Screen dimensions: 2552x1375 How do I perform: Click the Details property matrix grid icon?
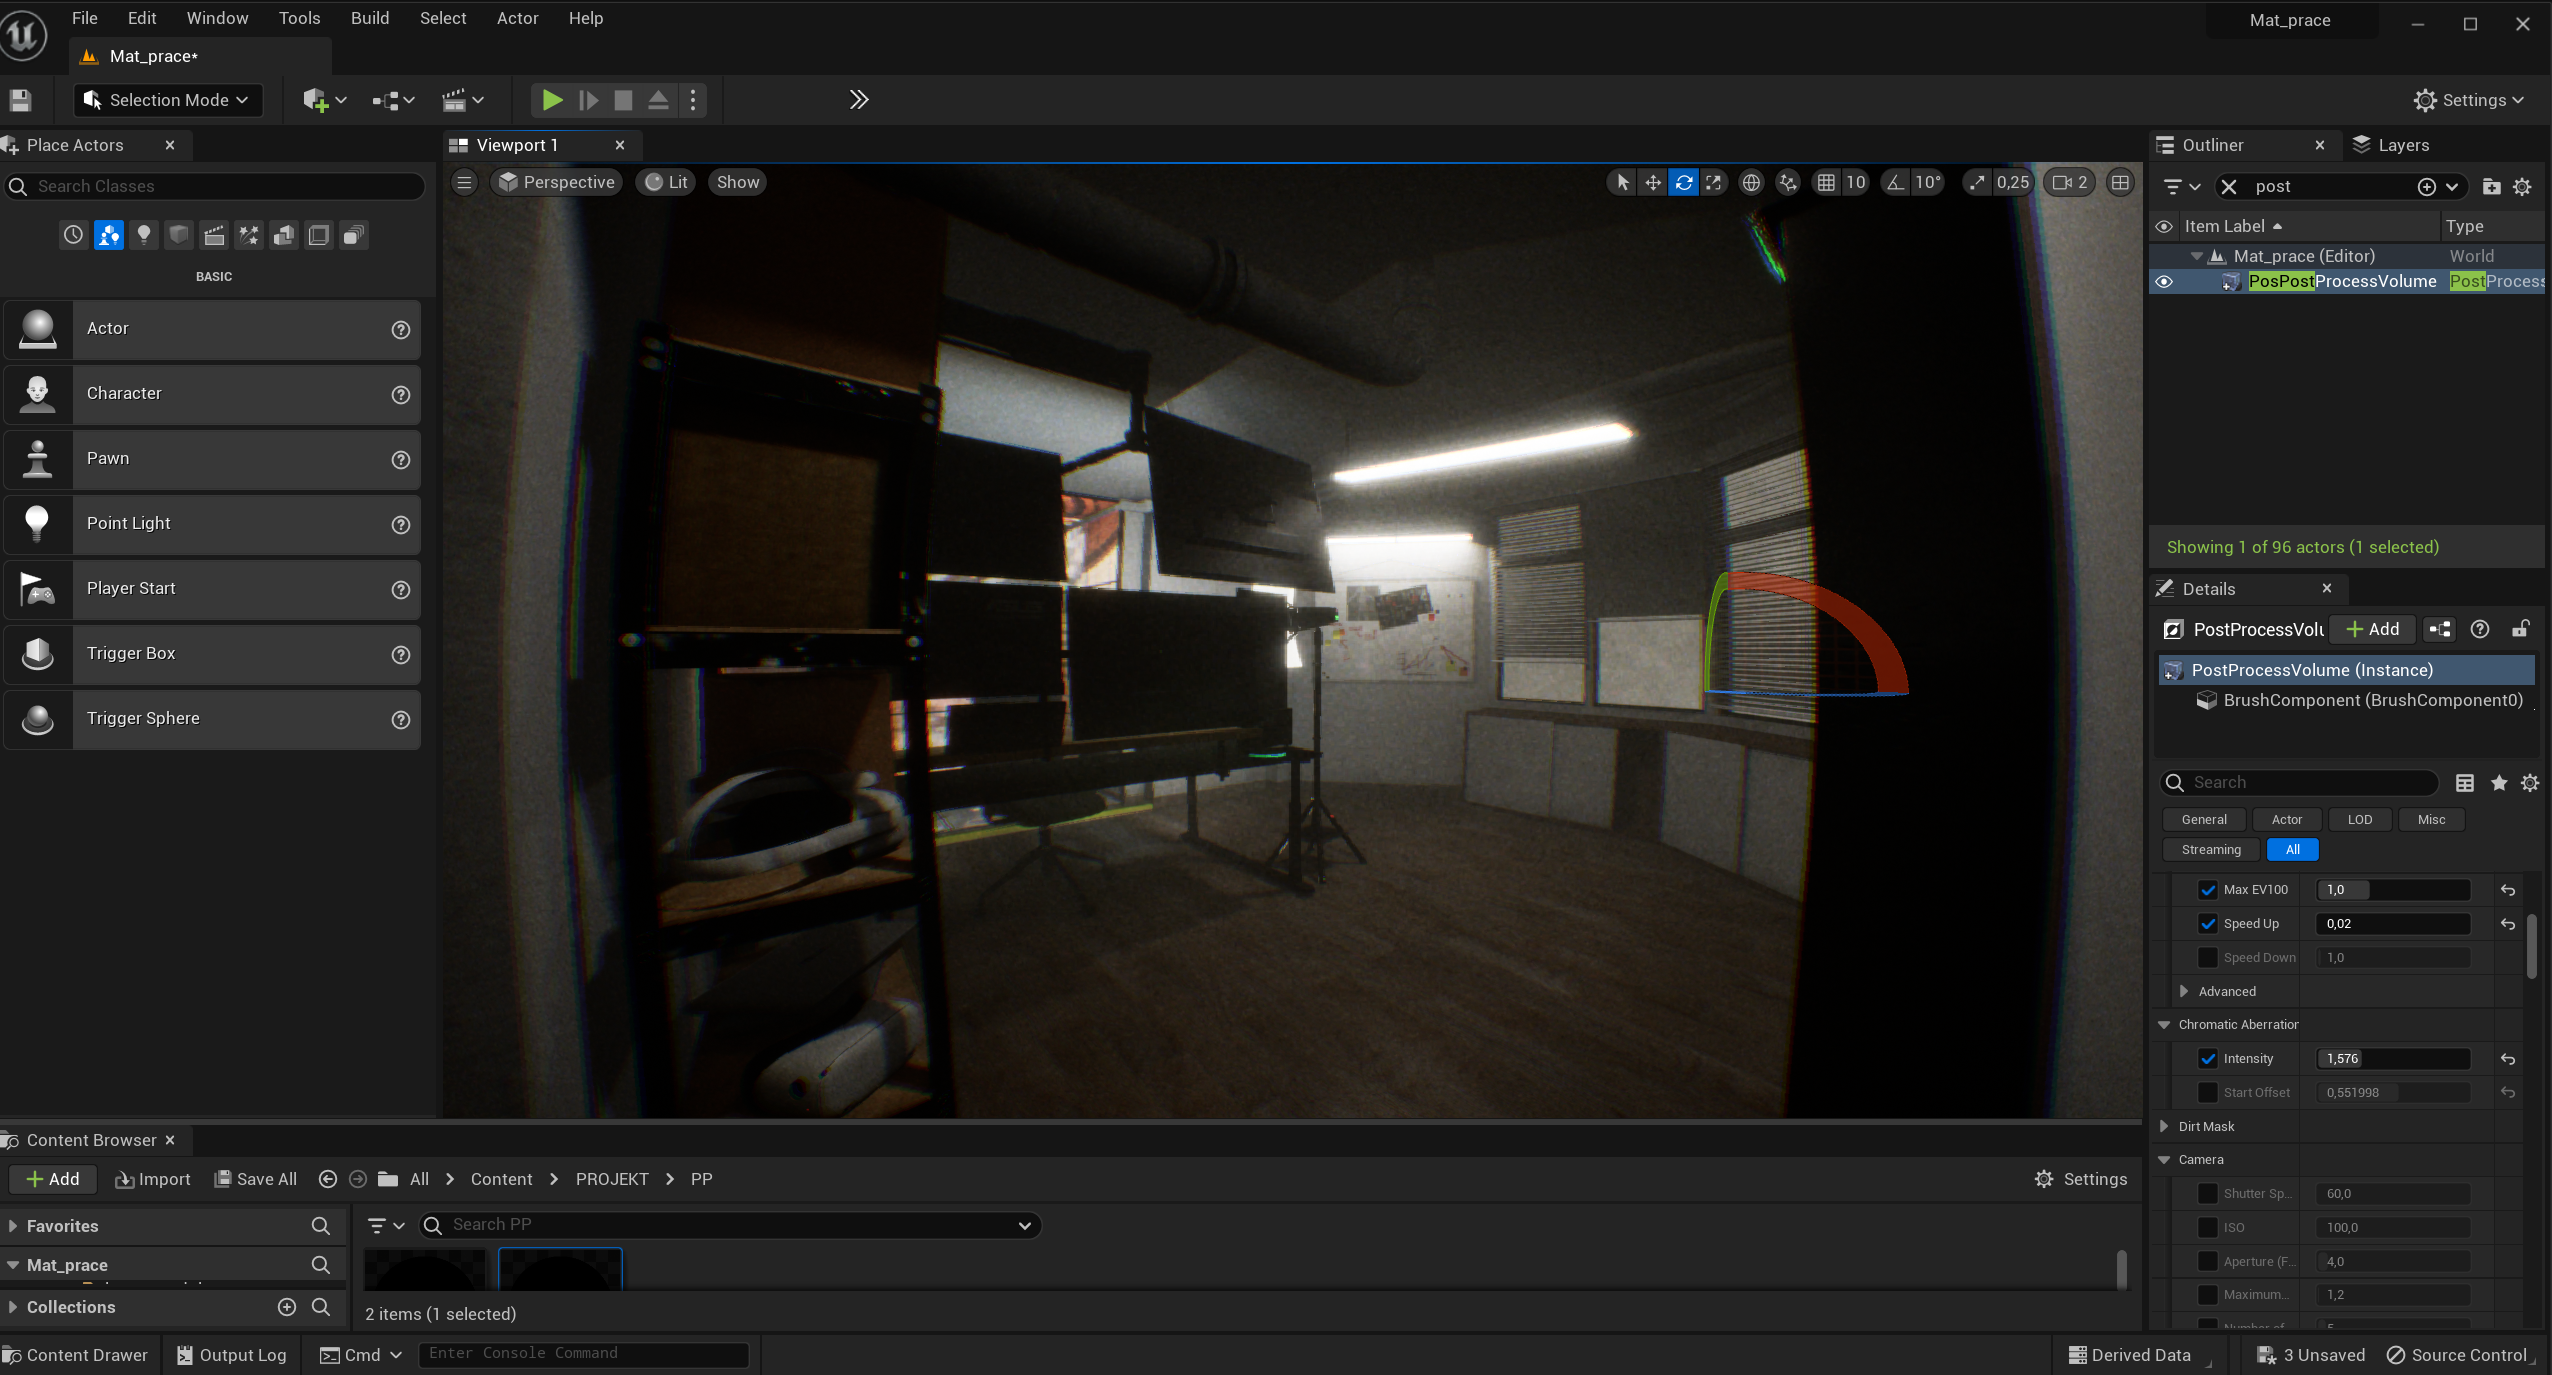tap(2465, 783)
